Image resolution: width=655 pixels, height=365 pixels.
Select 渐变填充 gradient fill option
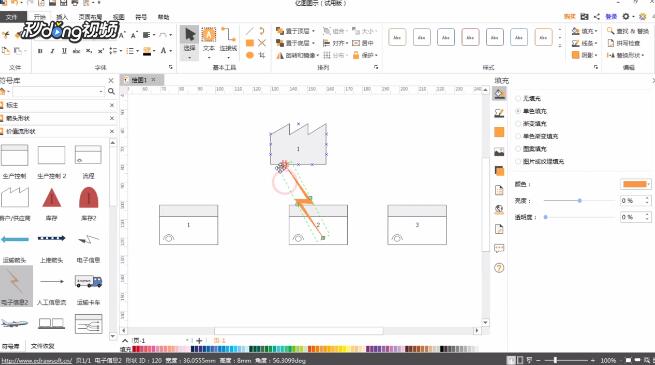531,124
